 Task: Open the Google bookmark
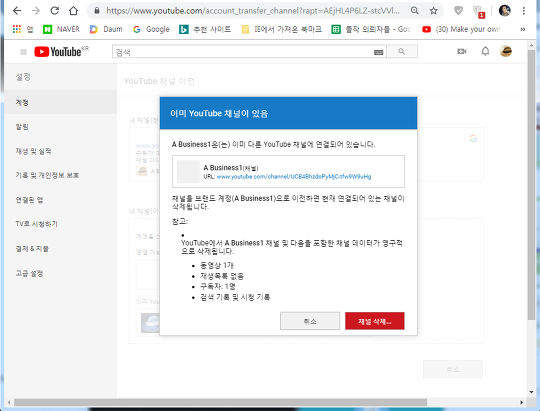(151, 29)
